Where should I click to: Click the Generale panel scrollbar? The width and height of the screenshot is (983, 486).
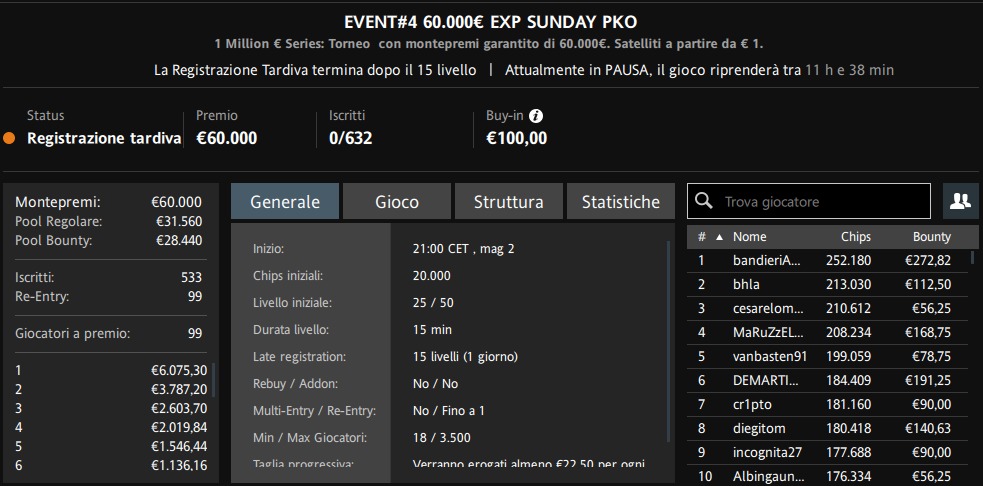coord(668,342)
